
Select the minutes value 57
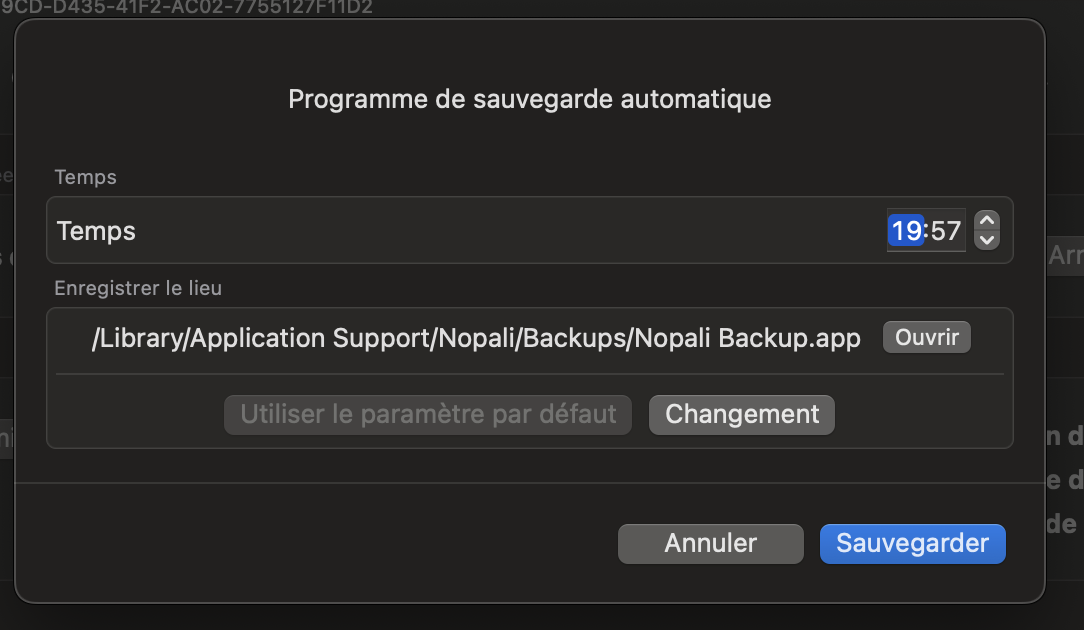(x=946, y=230)
